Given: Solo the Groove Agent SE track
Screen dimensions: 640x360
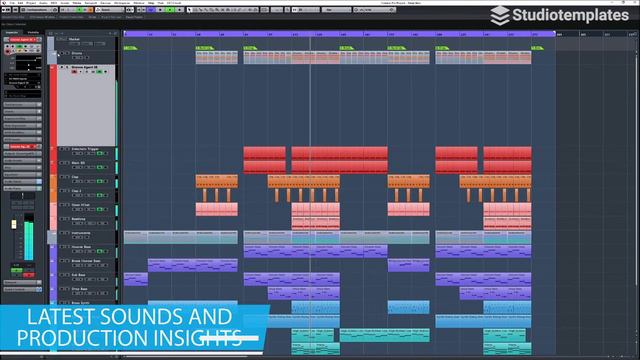Looking at the screenshot, I should pos(67,67).
